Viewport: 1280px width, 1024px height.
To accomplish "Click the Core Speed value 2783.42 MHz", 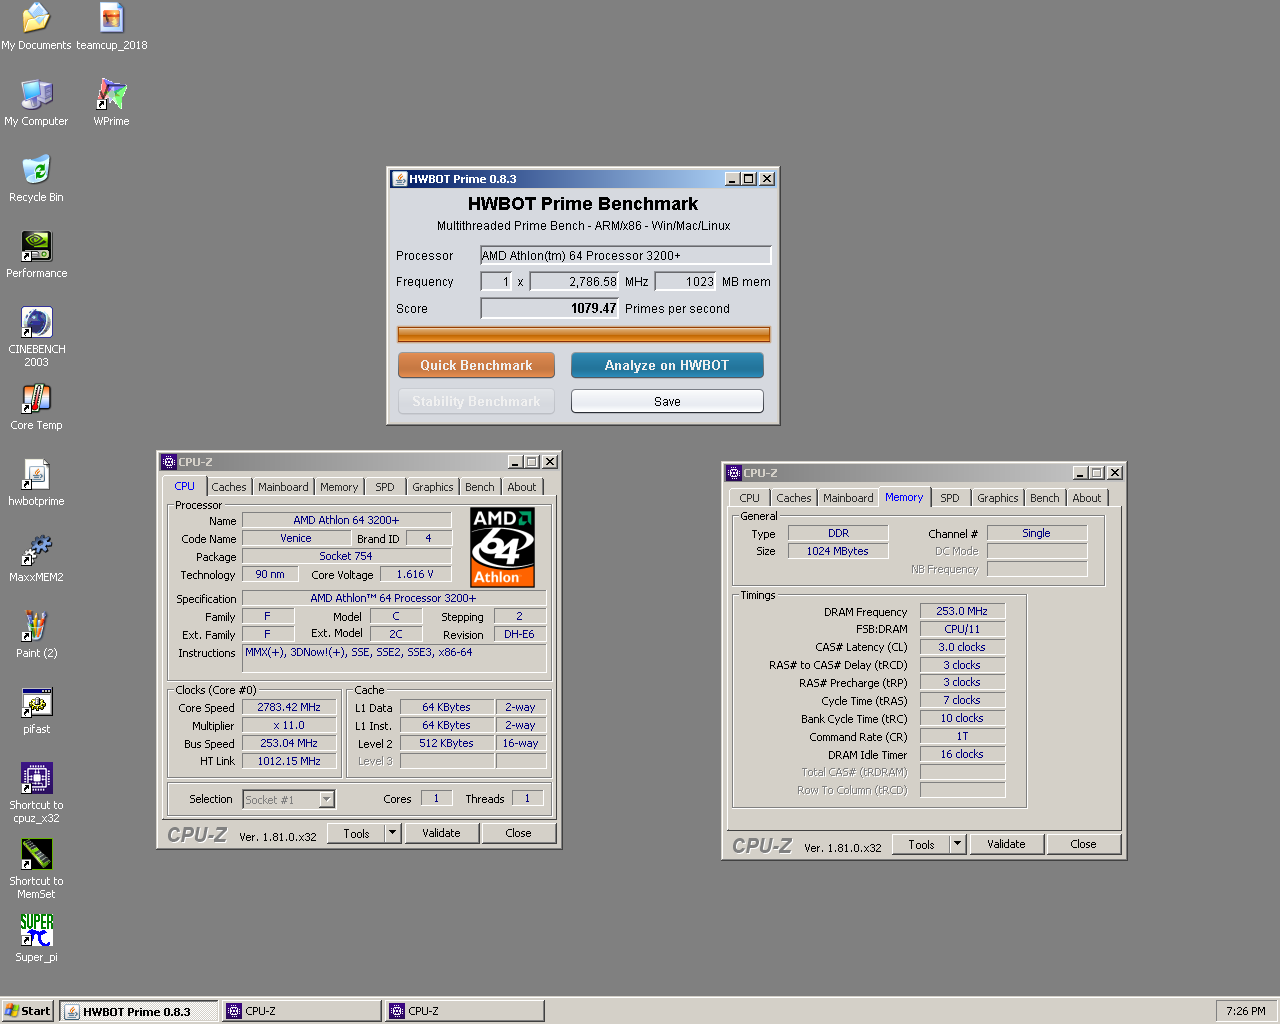I will coord(289,707).
